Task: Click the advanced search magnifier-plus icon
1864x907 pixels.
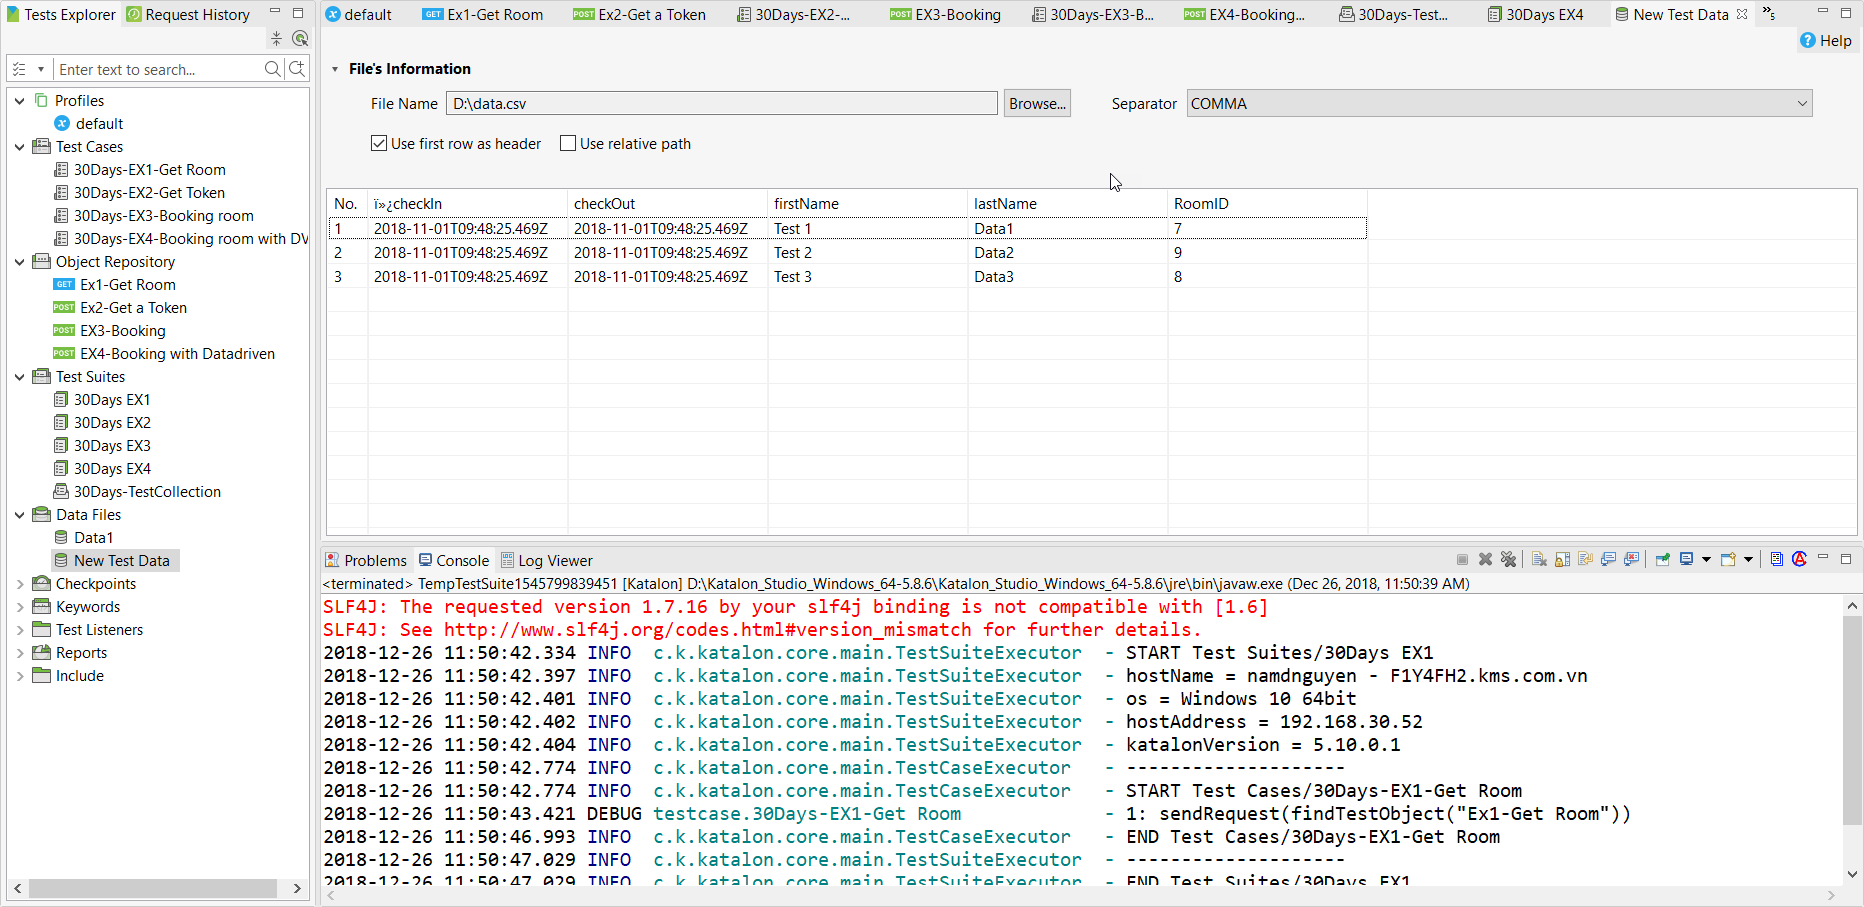Action: coord(297,69)
